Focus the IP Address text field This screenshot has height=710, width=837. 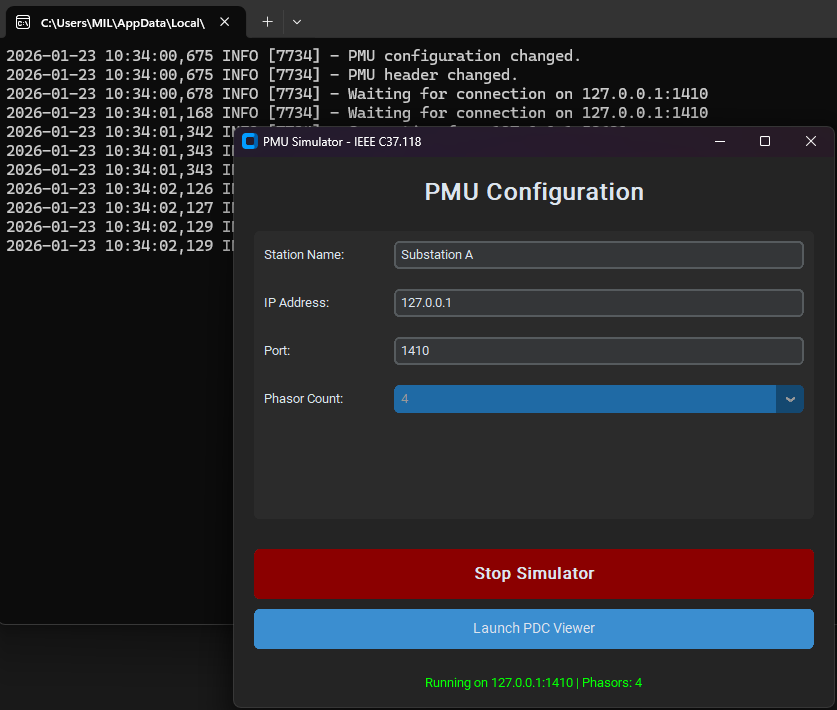pyautogui.click(x=598, y=303)
